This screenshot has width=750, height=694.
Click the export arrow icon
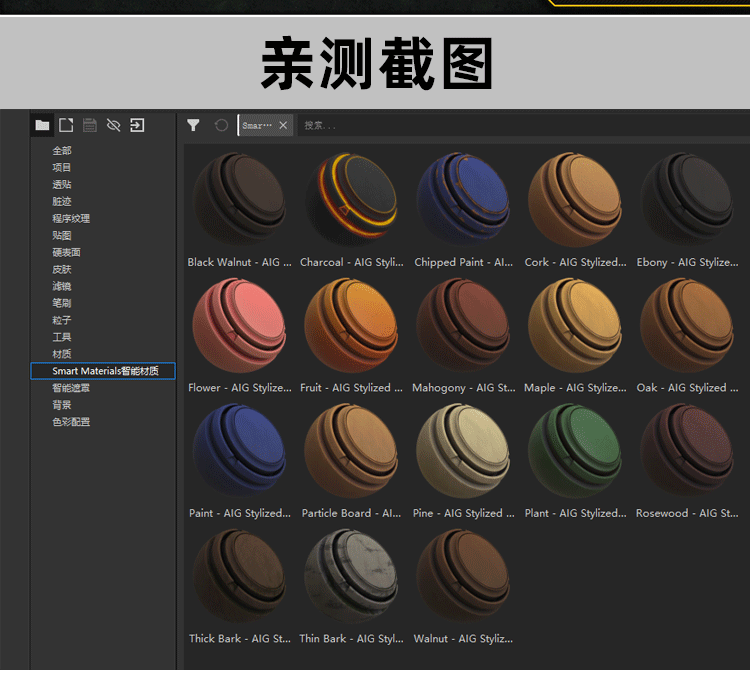pos(137,125)
